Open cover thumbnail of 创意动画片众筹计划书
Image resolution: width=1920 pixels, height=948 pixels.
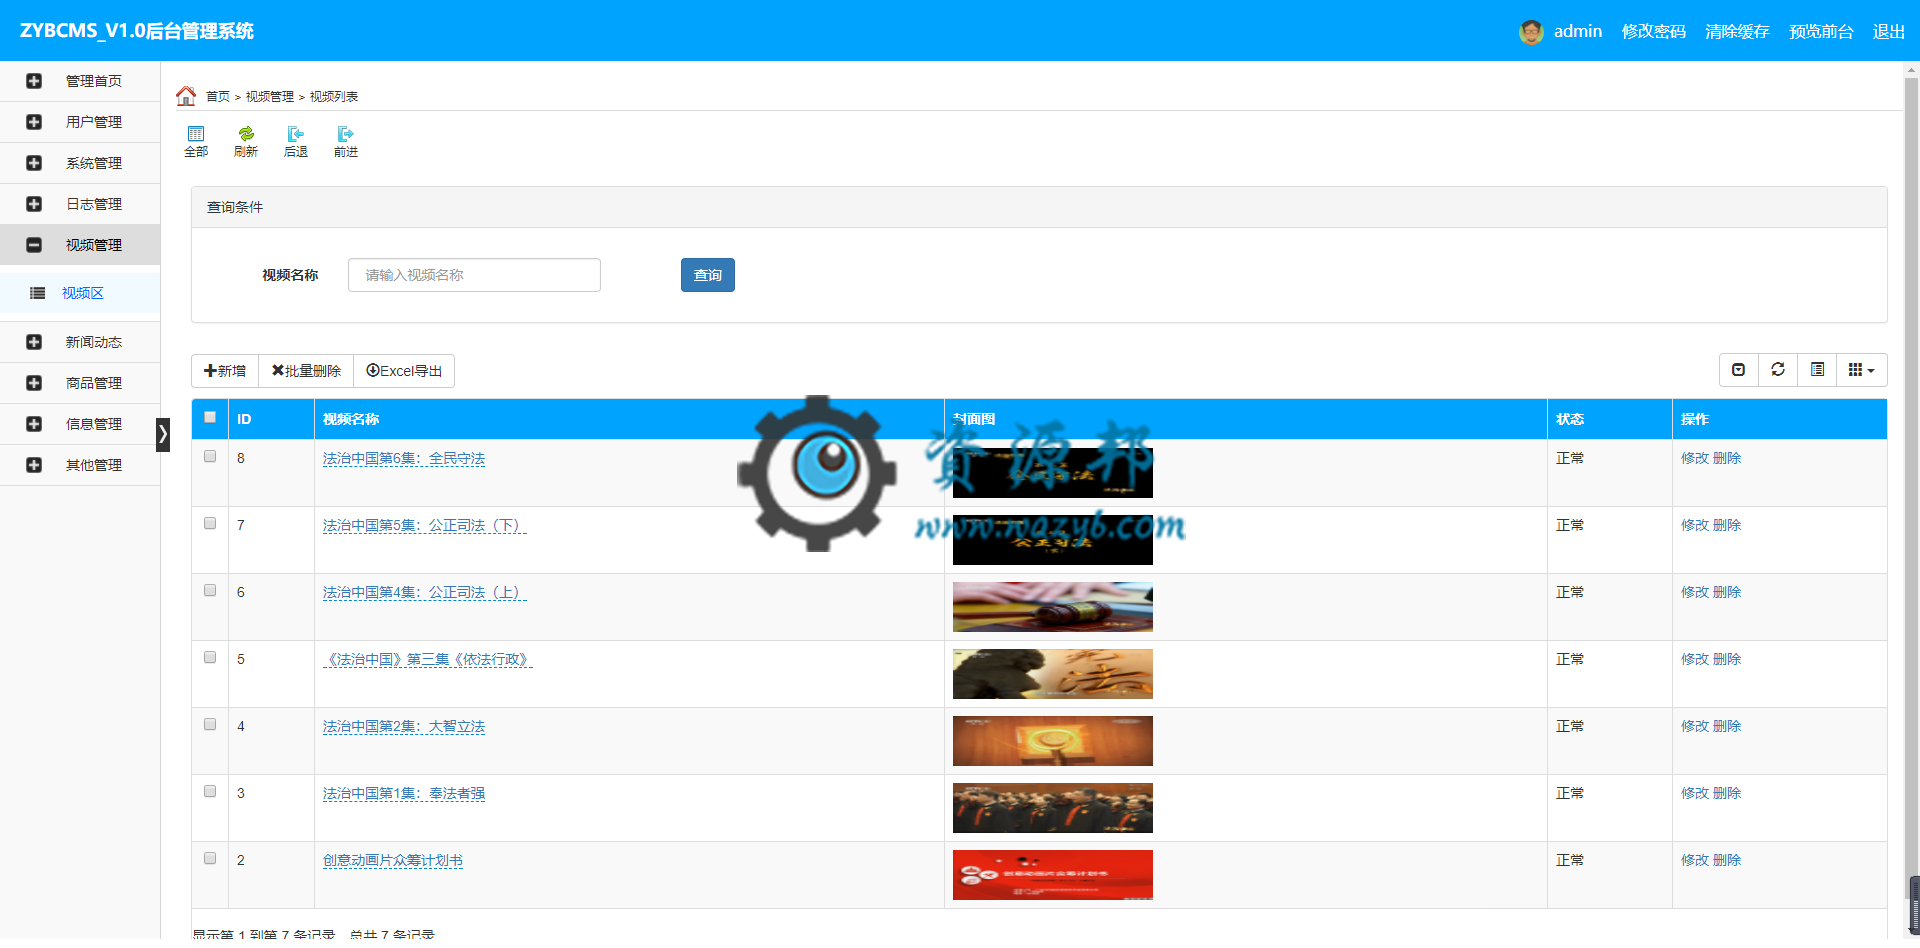[x=1053, y=875]
